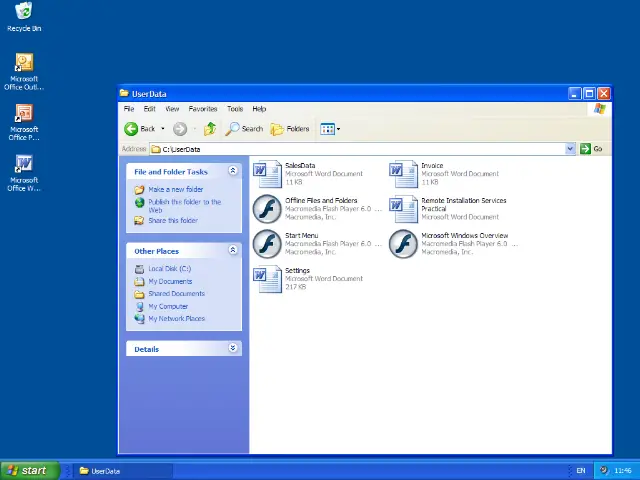Click the My Network Places link

(176, 318)
